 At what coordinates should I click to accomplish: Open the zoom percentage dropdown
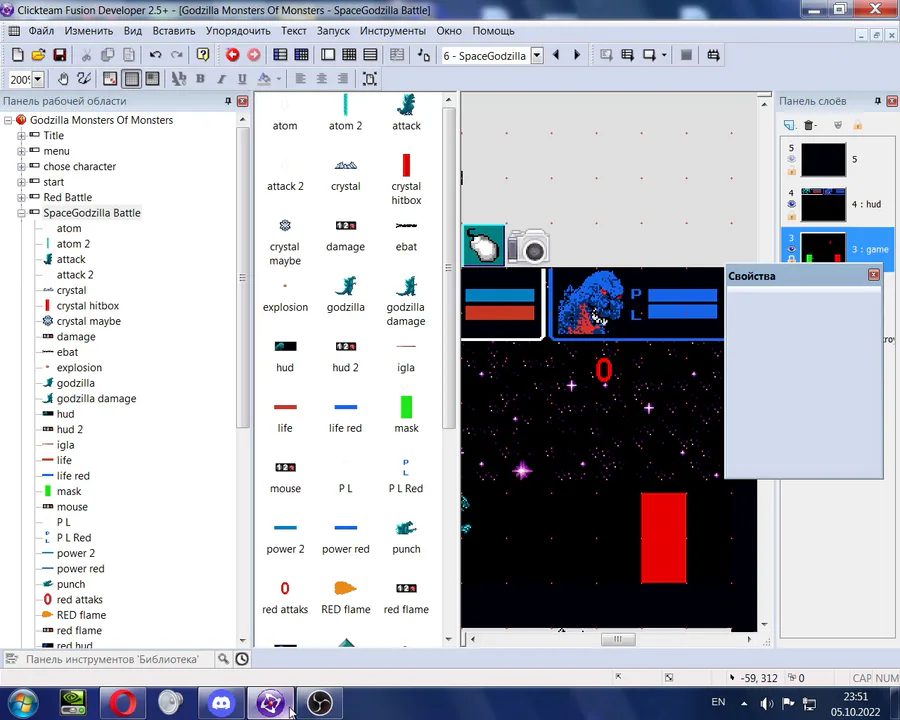pos(38,79)
